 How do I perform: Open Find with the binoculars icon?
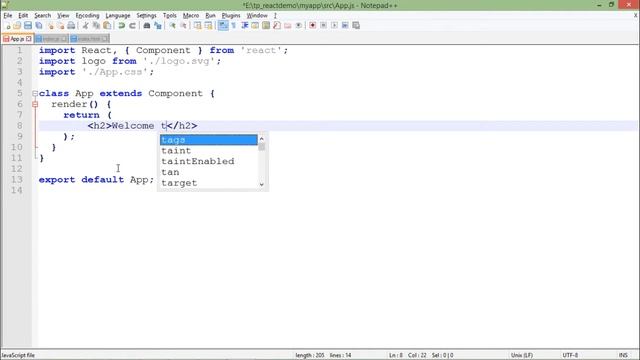coord(147,25)
